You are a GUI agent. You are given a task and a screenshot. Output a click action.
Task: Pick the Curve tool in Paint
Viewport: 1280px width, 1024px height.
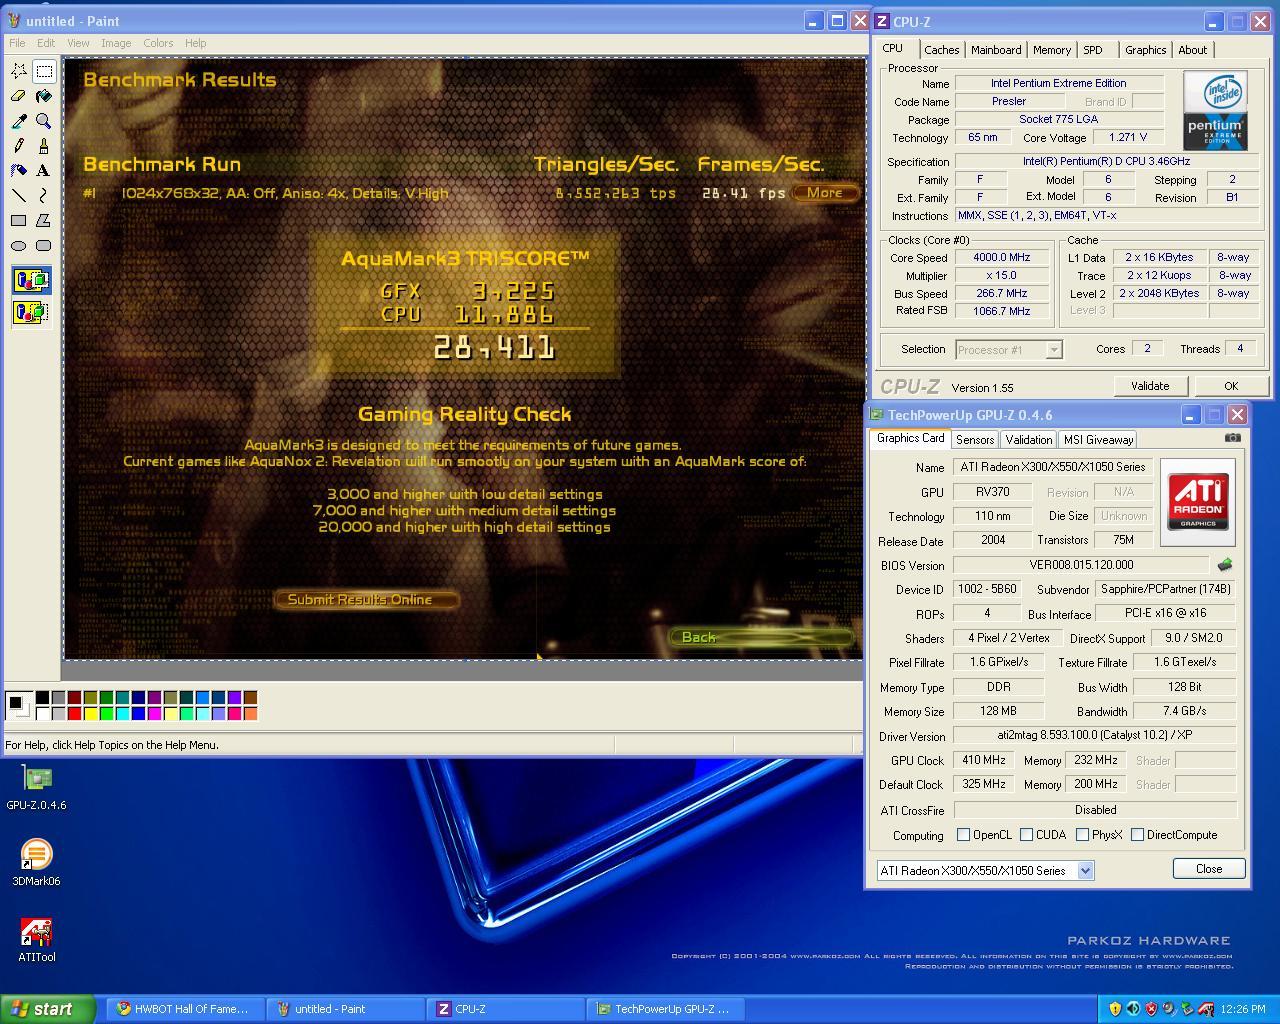point(44,196)
